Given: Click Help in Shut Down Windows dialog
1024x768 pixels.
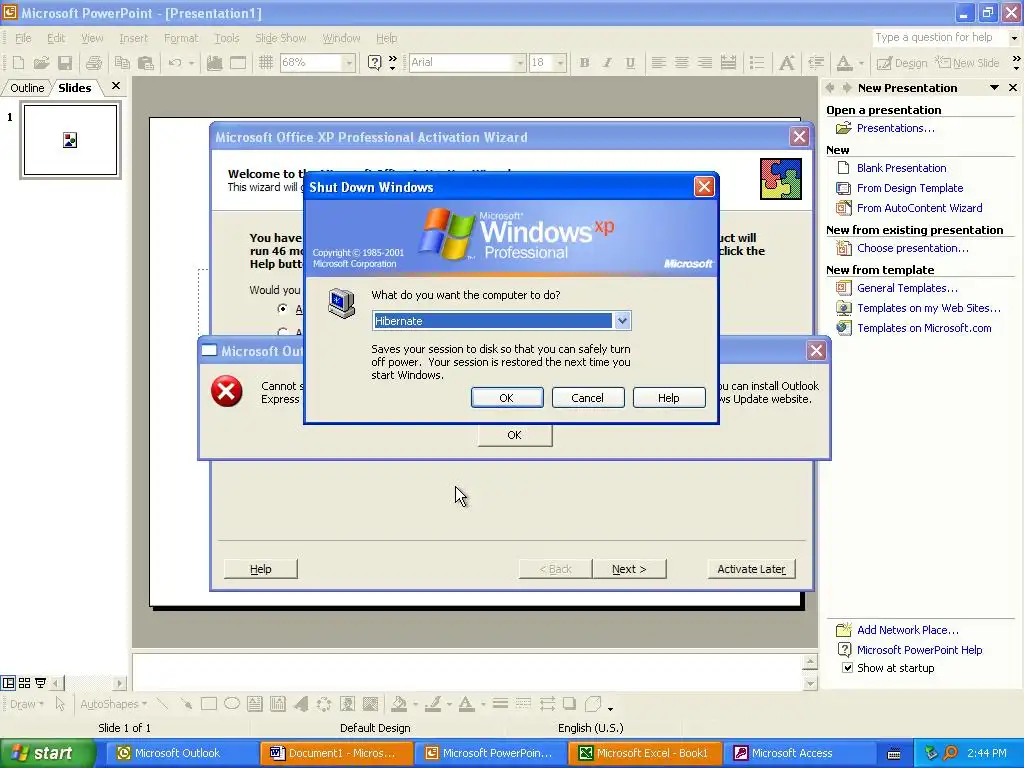Looking at the screenshot, I should [x=669, y=398].
